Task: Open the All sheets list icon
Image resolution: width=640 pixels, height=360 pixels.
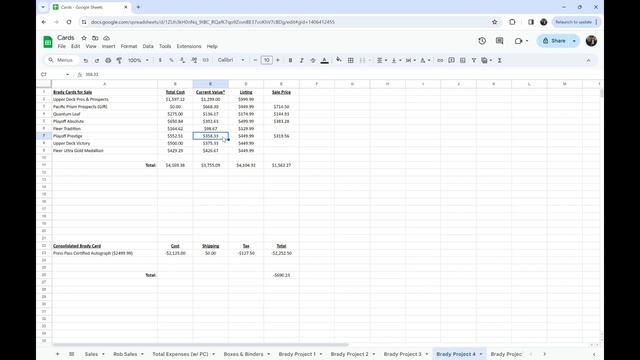Action: [71, 354]
